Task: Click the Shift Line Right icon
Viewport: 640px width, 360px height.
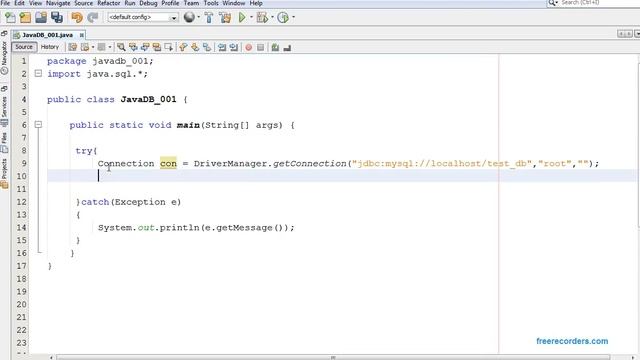Action: (233, 47)
